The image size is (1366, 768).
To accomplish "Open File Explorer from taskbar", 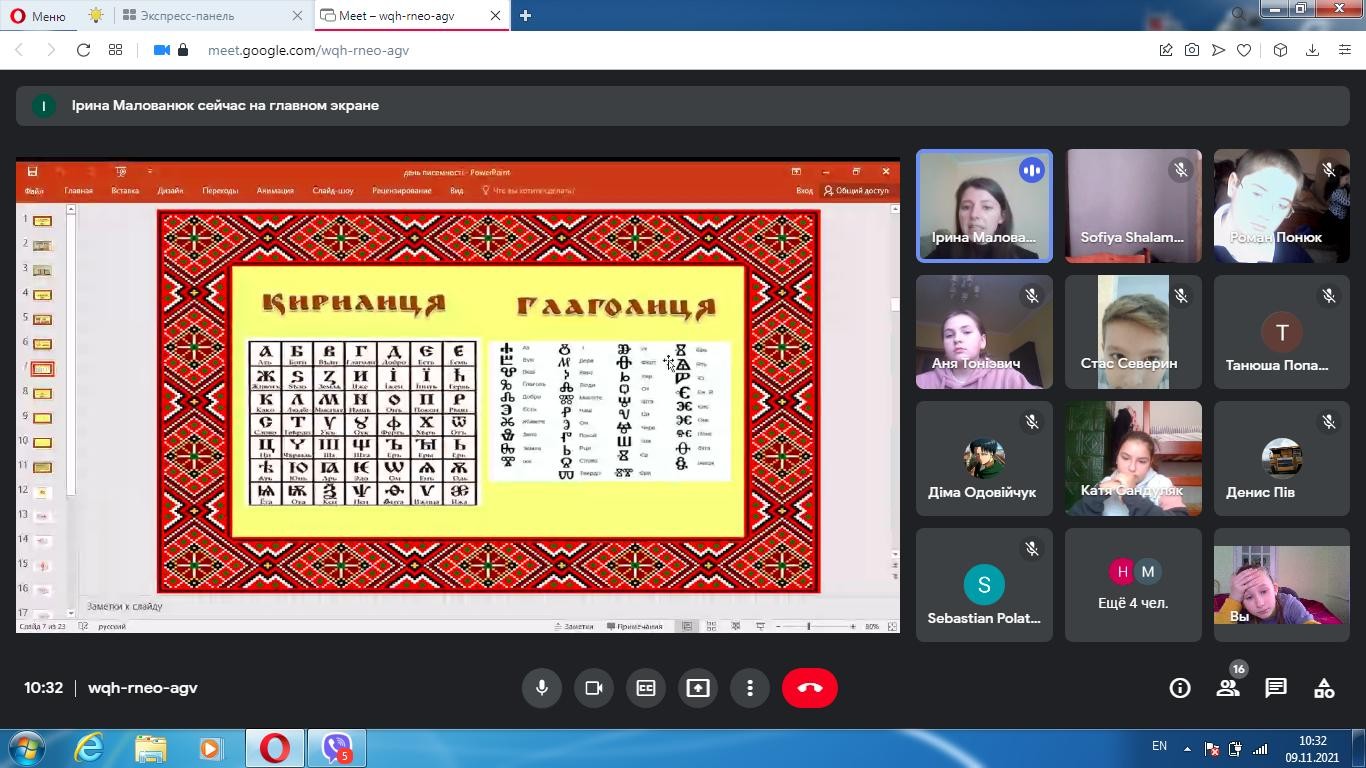I will [x=151, y=748].
